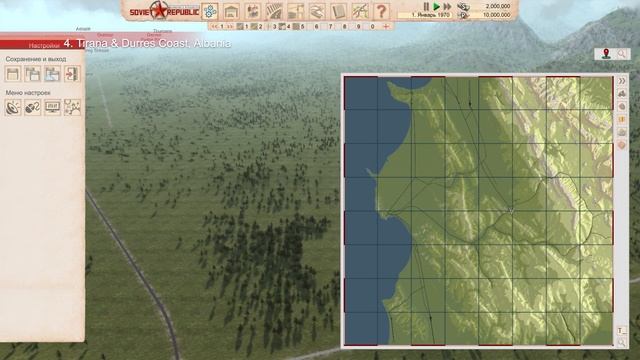Click the red plus in hotbar
The height and width of the screenshot is (360, 640).
pos(386,27)
